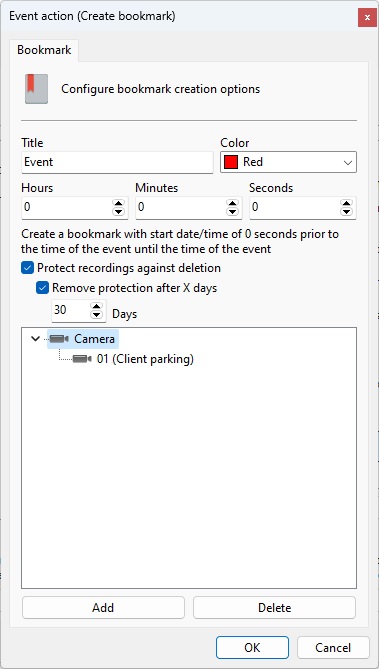
Task: Increase Hours using the up arrow
Action: point(118,203)
